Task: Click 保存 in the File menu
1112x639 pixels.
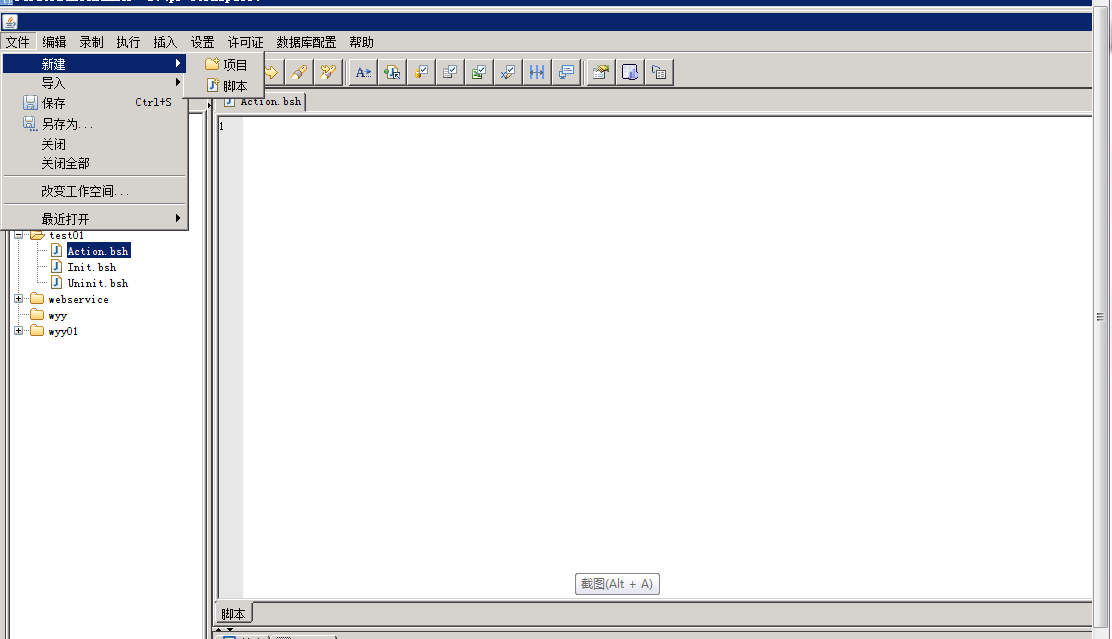Action: tap(54, 103)
